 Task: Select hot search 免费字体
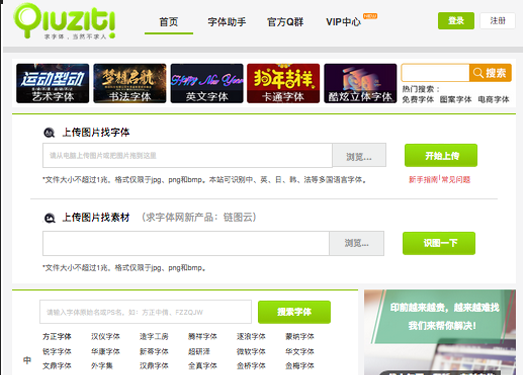click(418, 99)
